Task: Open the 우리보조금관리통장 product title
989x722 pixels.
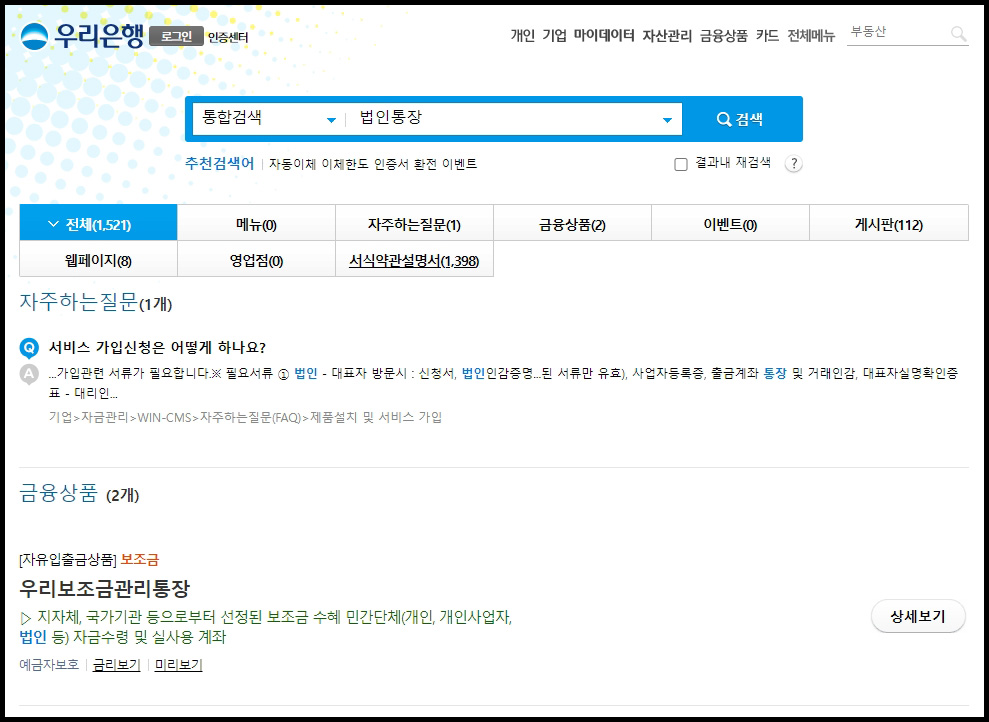Action: (x=104, y=588)
